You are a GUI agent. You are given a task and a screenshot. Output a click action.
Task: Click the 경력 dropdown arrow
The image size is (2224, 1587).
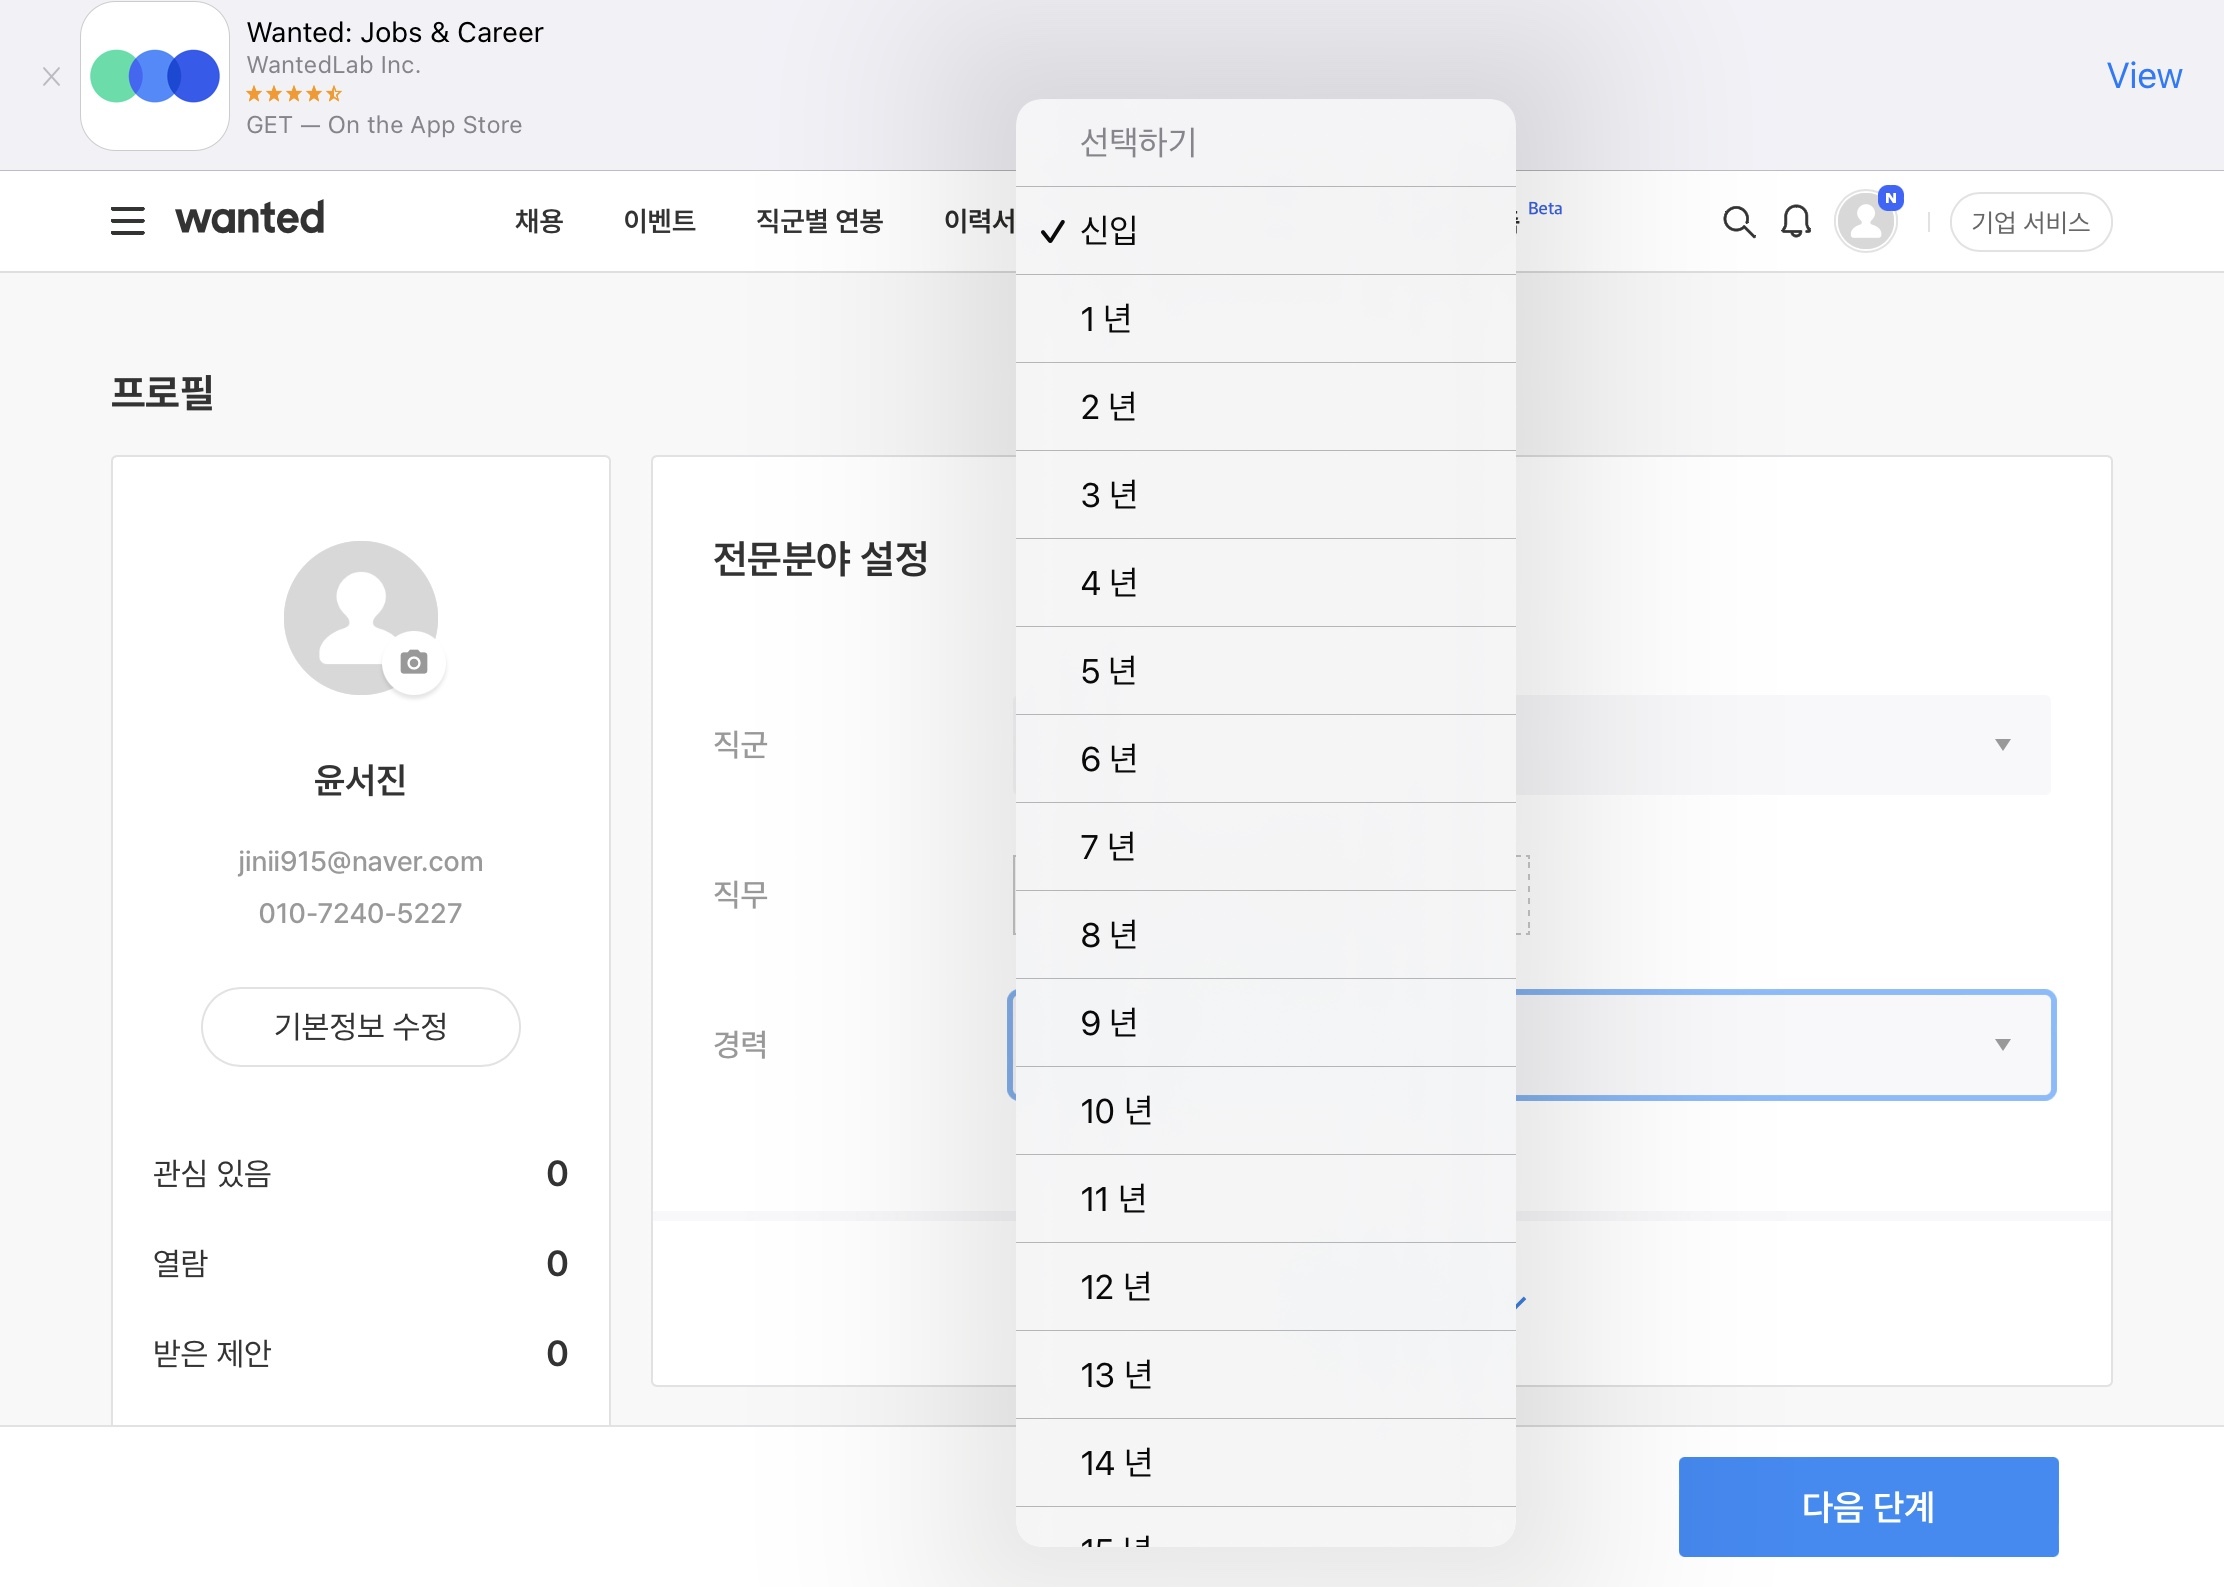(2002, 1045)
